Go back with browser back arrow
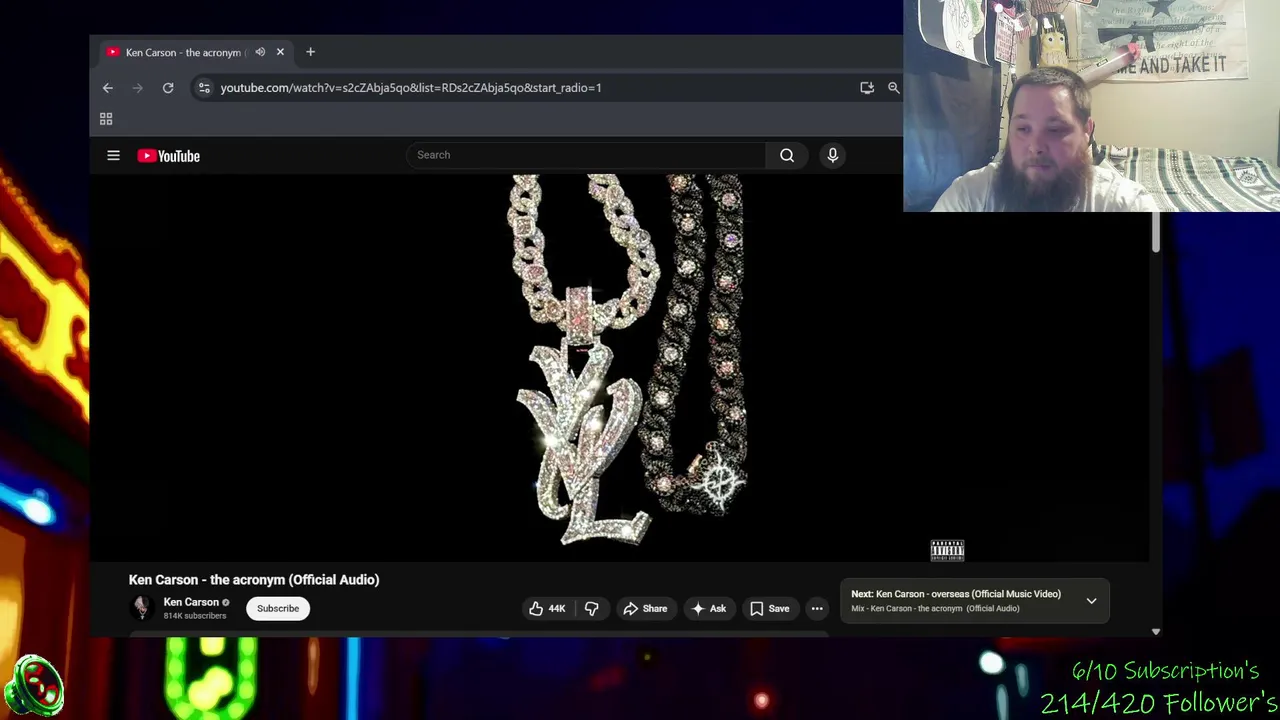 [x=108, y=88]
